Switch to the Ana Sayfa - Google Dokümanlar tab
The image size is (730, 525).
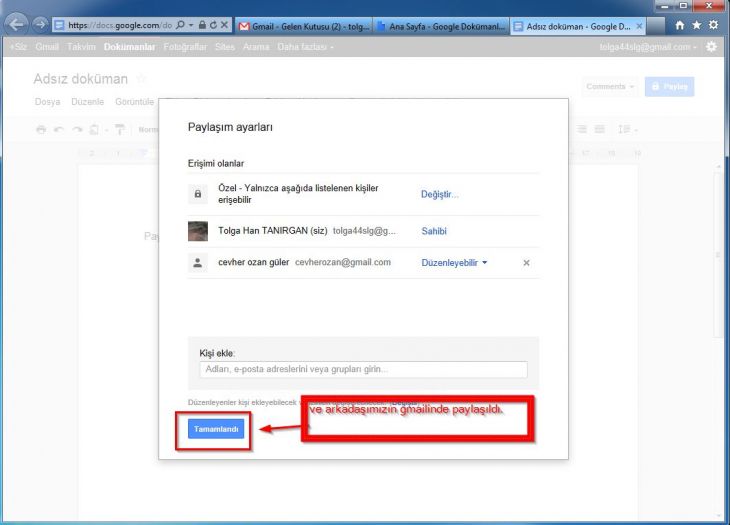(441, 27)
